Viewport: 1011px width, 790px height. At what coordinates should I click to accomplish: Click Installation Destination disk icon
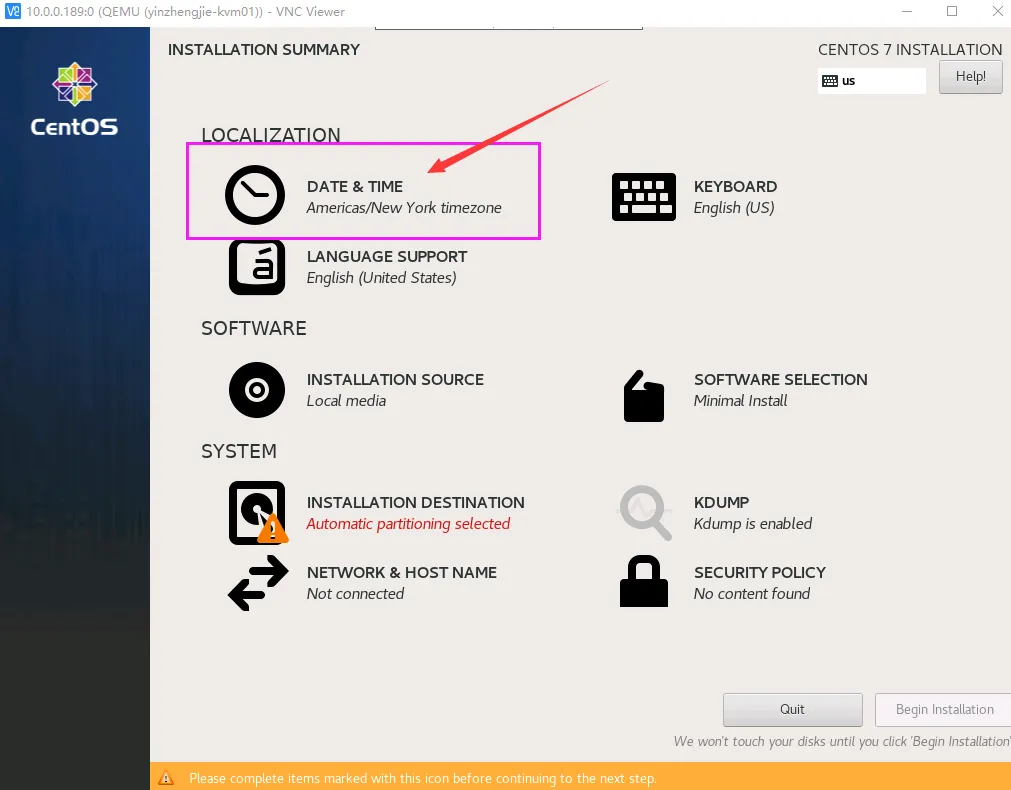tap(258, 513)
